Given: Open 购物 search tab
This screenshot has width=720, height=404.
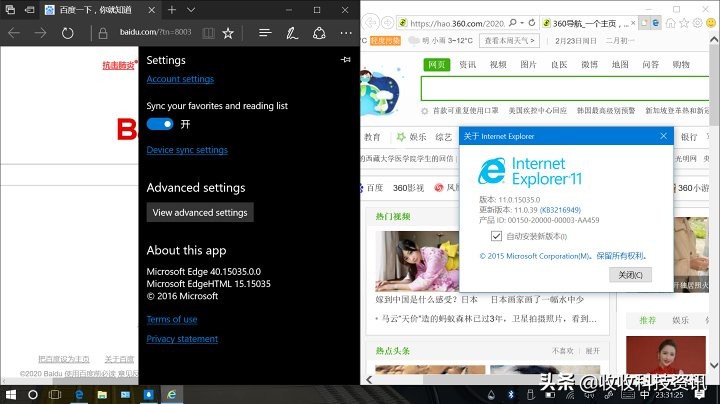Looking at the screenshot, I should click(x=681, y=65).
